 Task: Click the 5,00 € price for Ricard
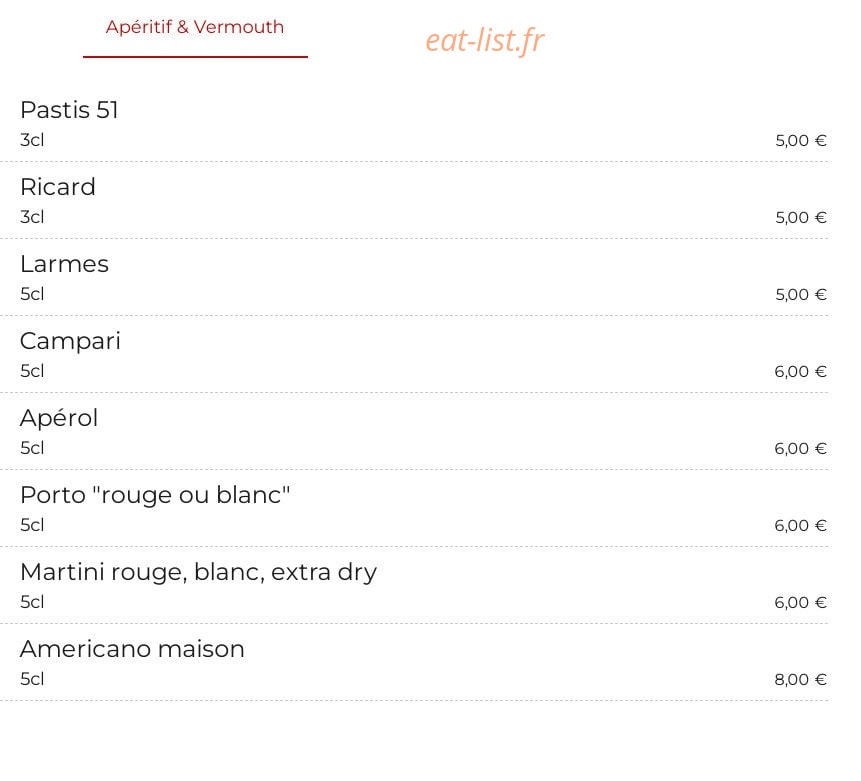(x=801, y=218)
